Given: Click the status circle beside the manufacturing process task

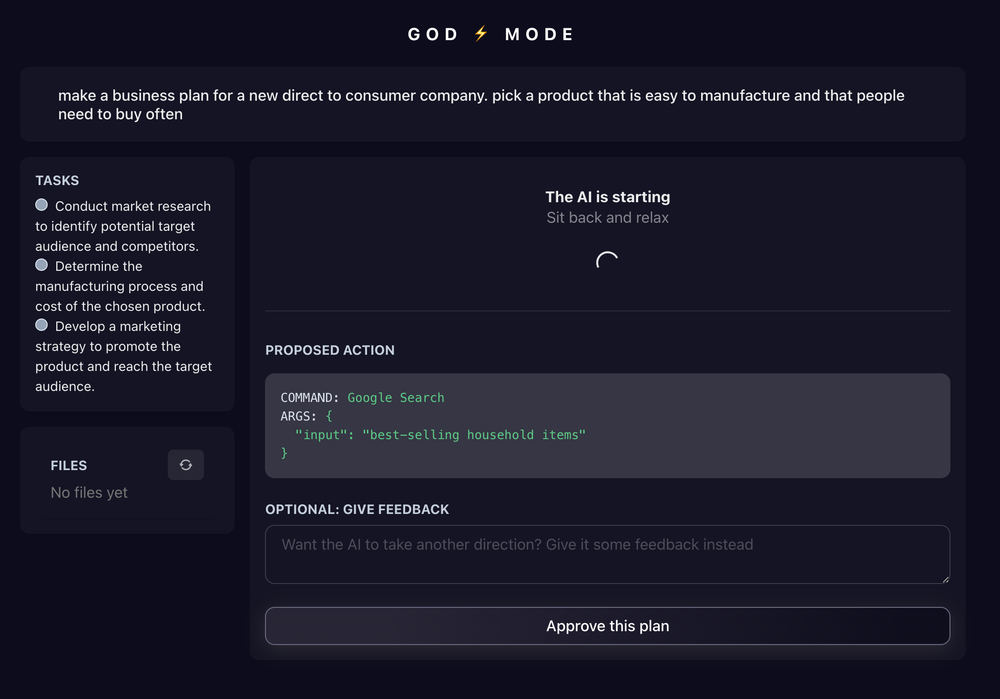Looking at the screenshot, I should pyautogui.click(x=41, y=264).
